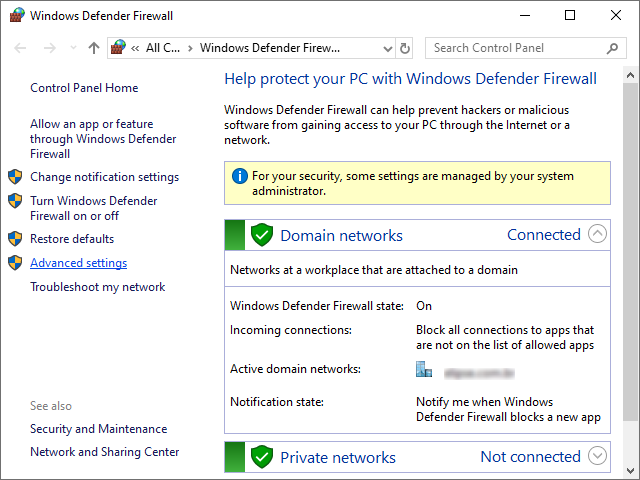The width and height of the screenshot is (640, 480).
Task: Click the green shield beside Private networks
Action: coord(262,457)
